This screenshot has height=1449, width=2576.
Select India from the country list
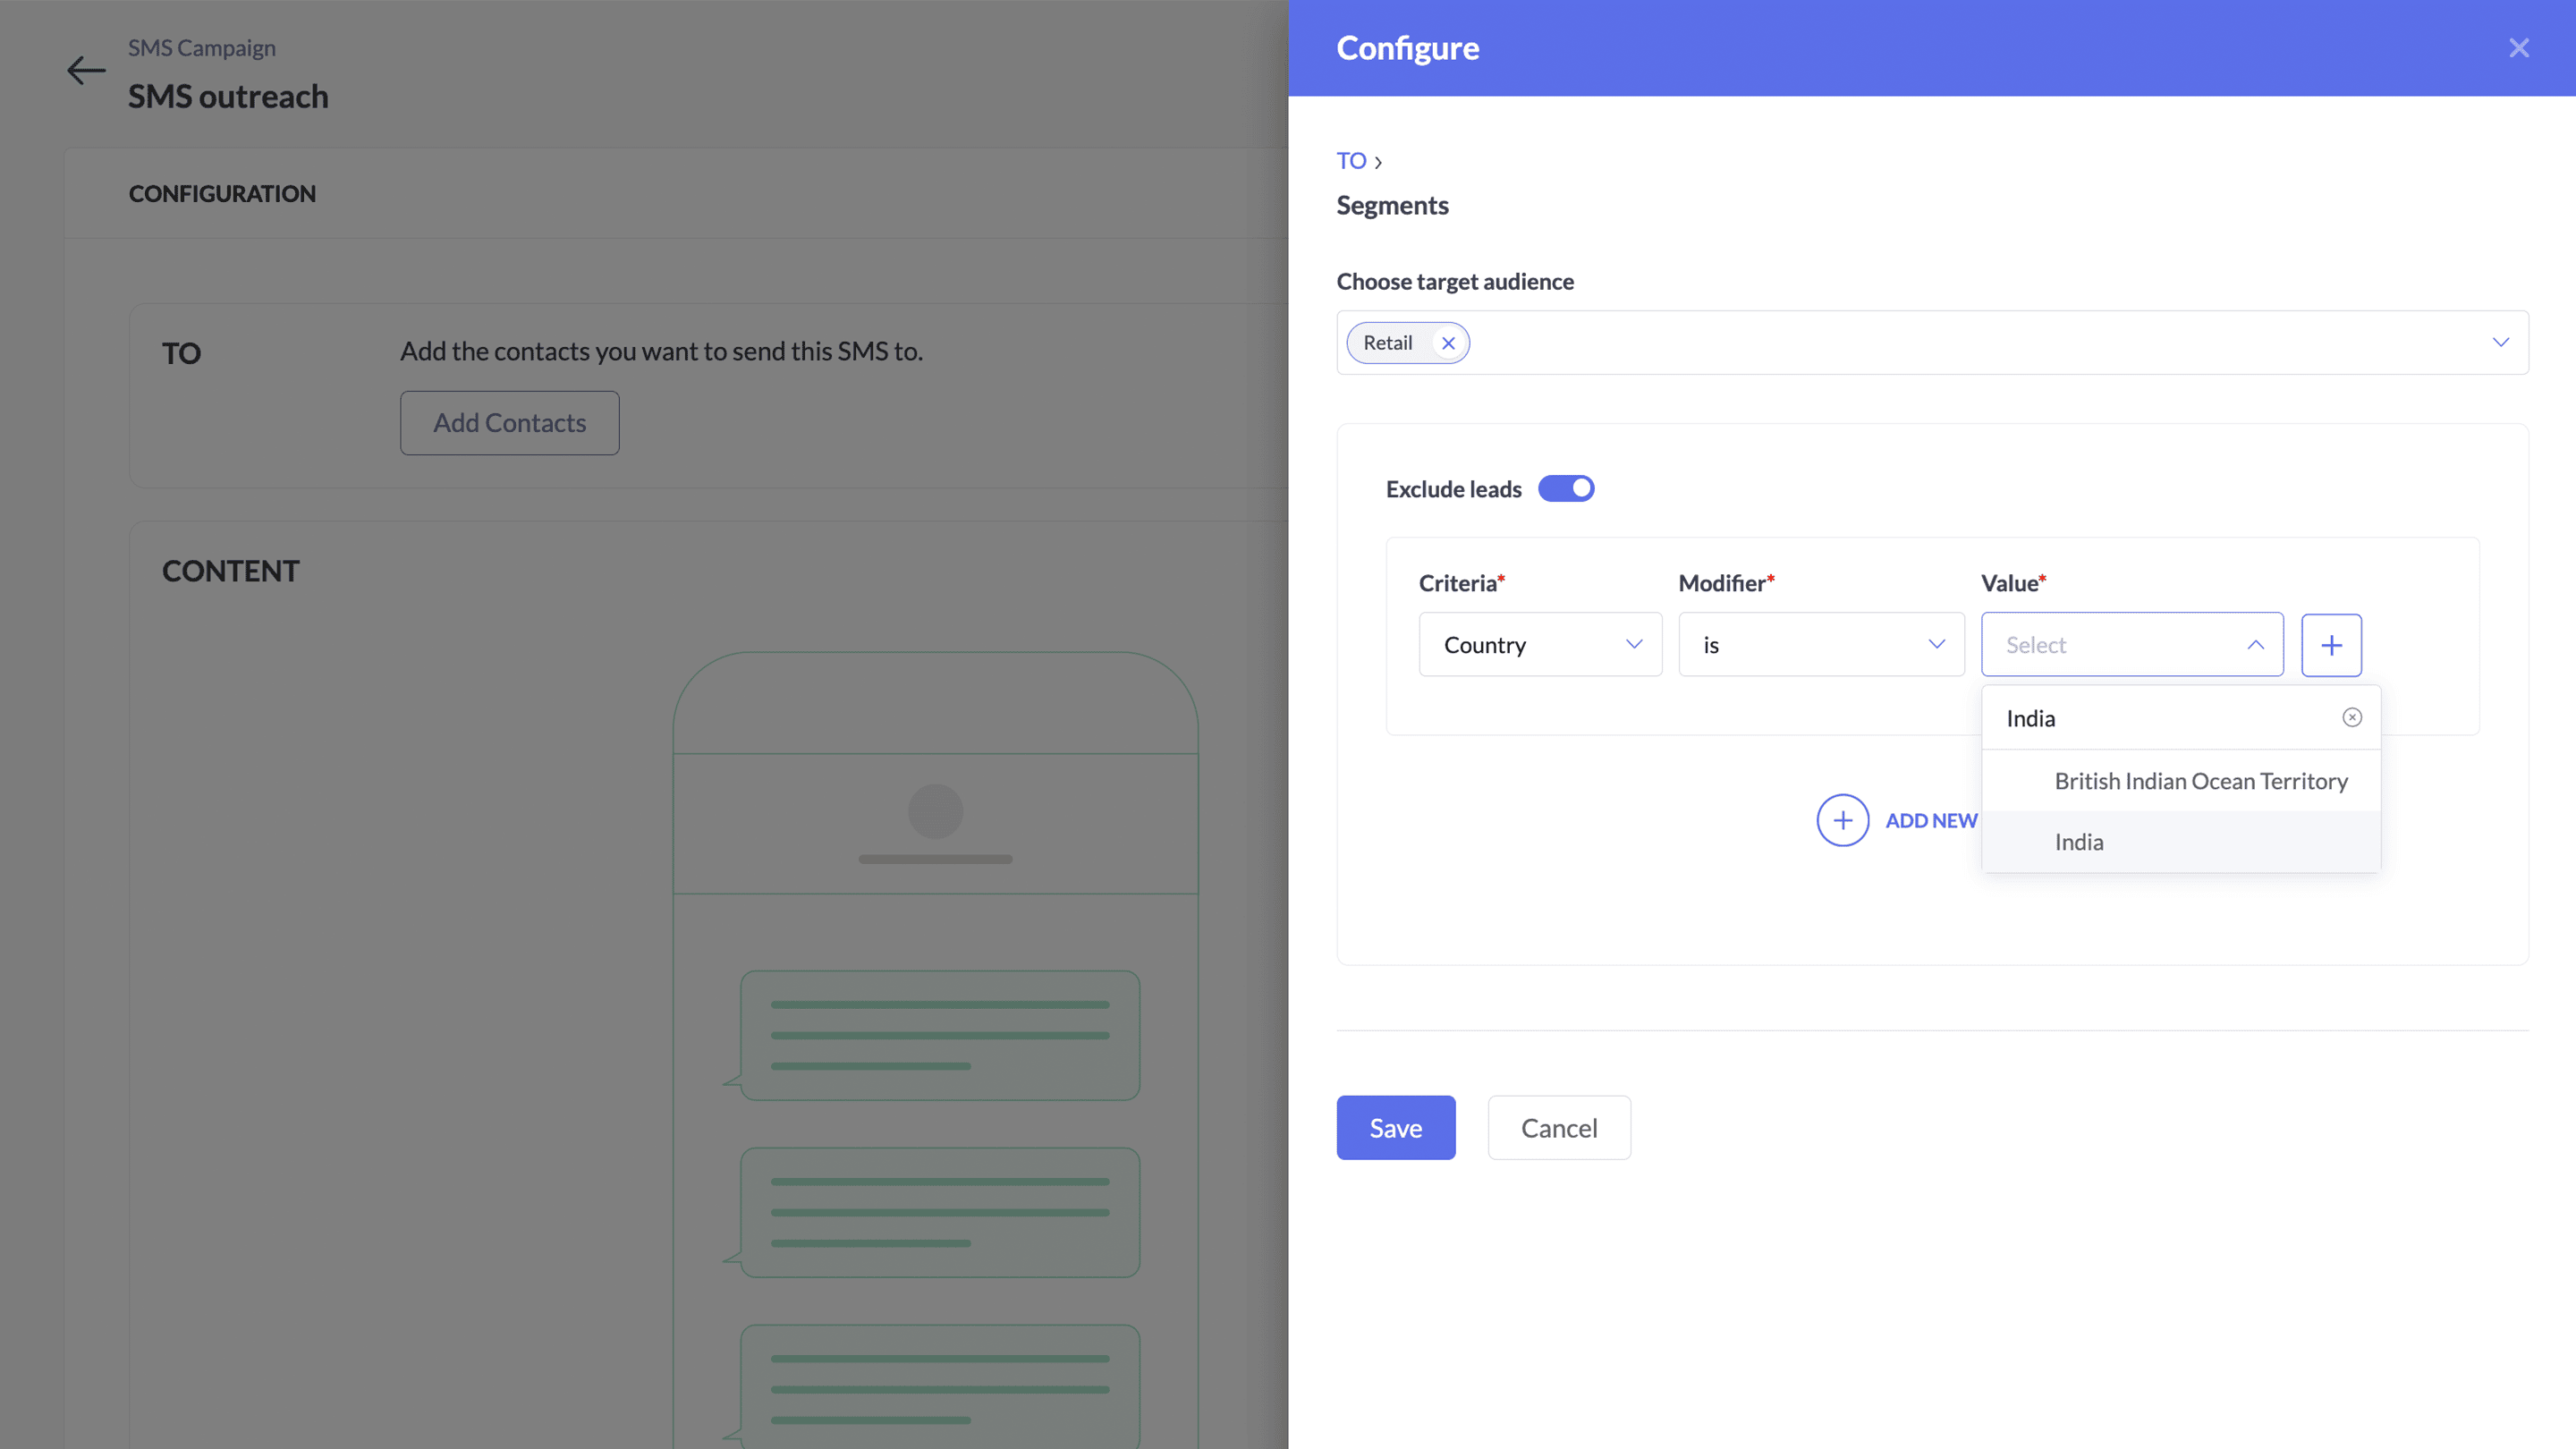point(2079,842)
